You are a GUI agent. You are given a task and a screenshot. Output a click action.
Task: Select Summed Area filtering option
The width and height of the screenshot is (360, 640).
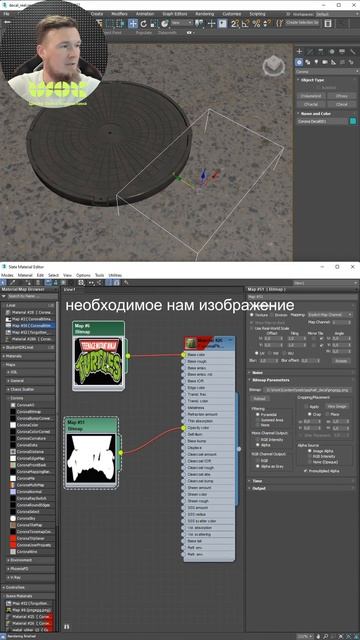tap(258, 420)
